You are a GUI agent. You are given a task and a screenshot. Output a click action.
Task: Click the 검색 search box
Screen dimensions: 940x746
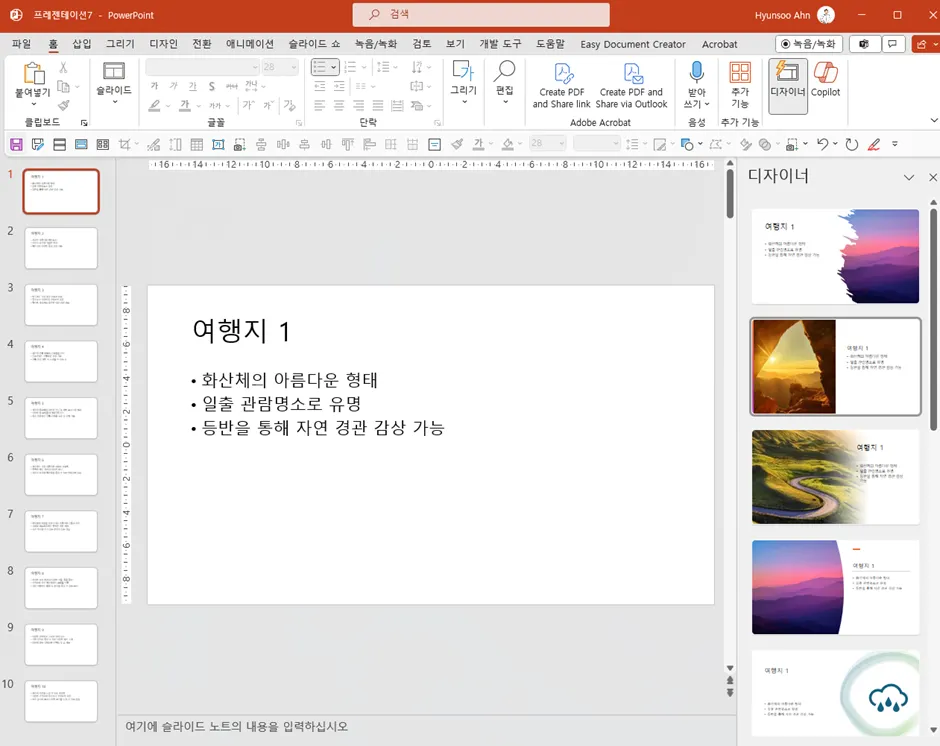tap(481, 15)
